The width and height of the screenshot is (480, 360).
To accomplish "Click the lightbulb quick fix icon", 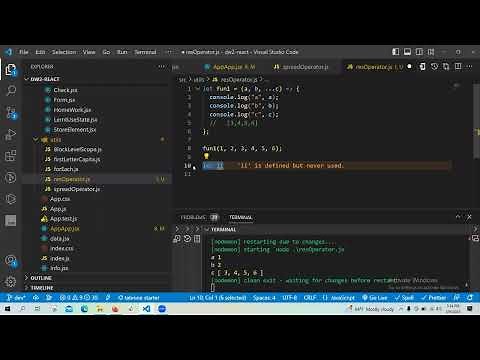I will tap(206, 156).
